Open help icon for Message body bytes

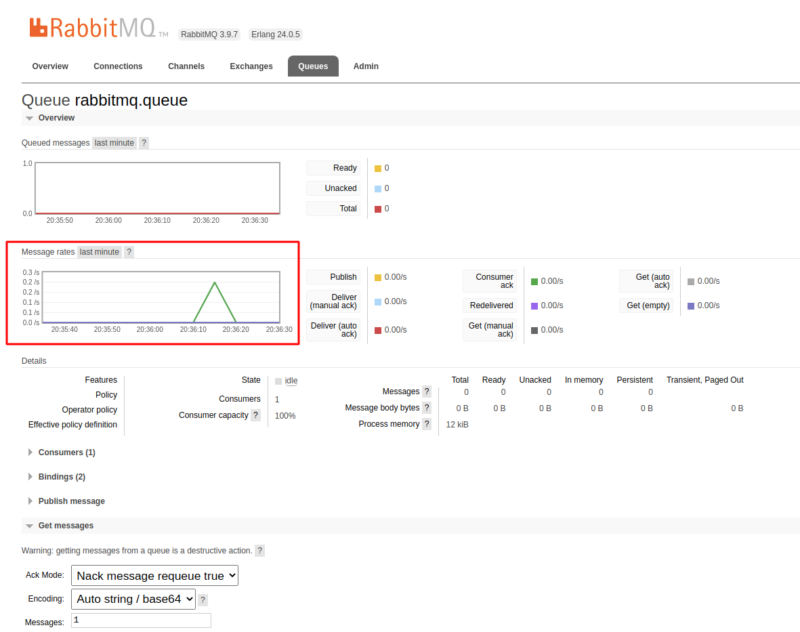coord(427,408)
